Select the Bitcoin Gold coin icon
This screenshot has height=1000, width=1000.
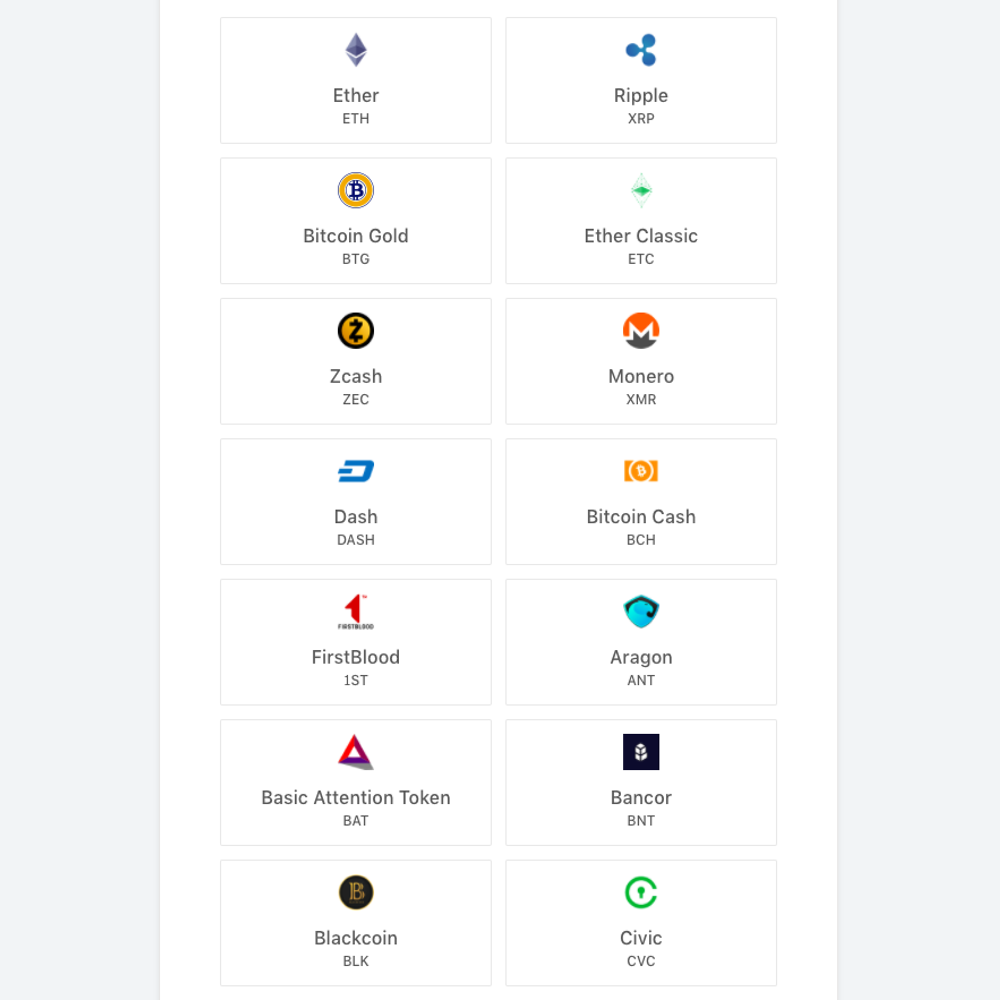point(356,190)
